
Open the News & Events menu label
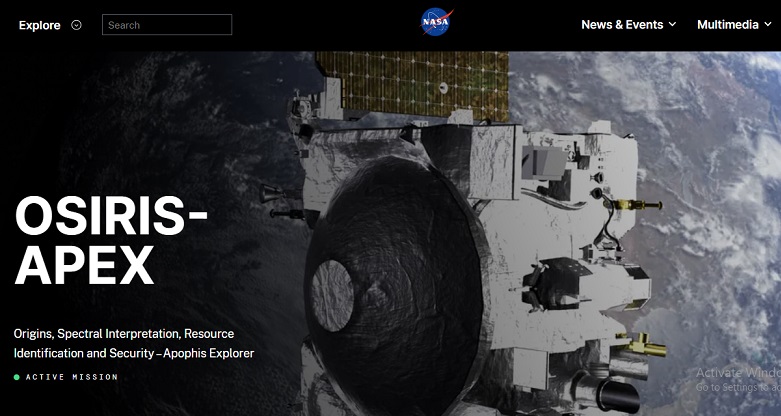pos(622,25)
